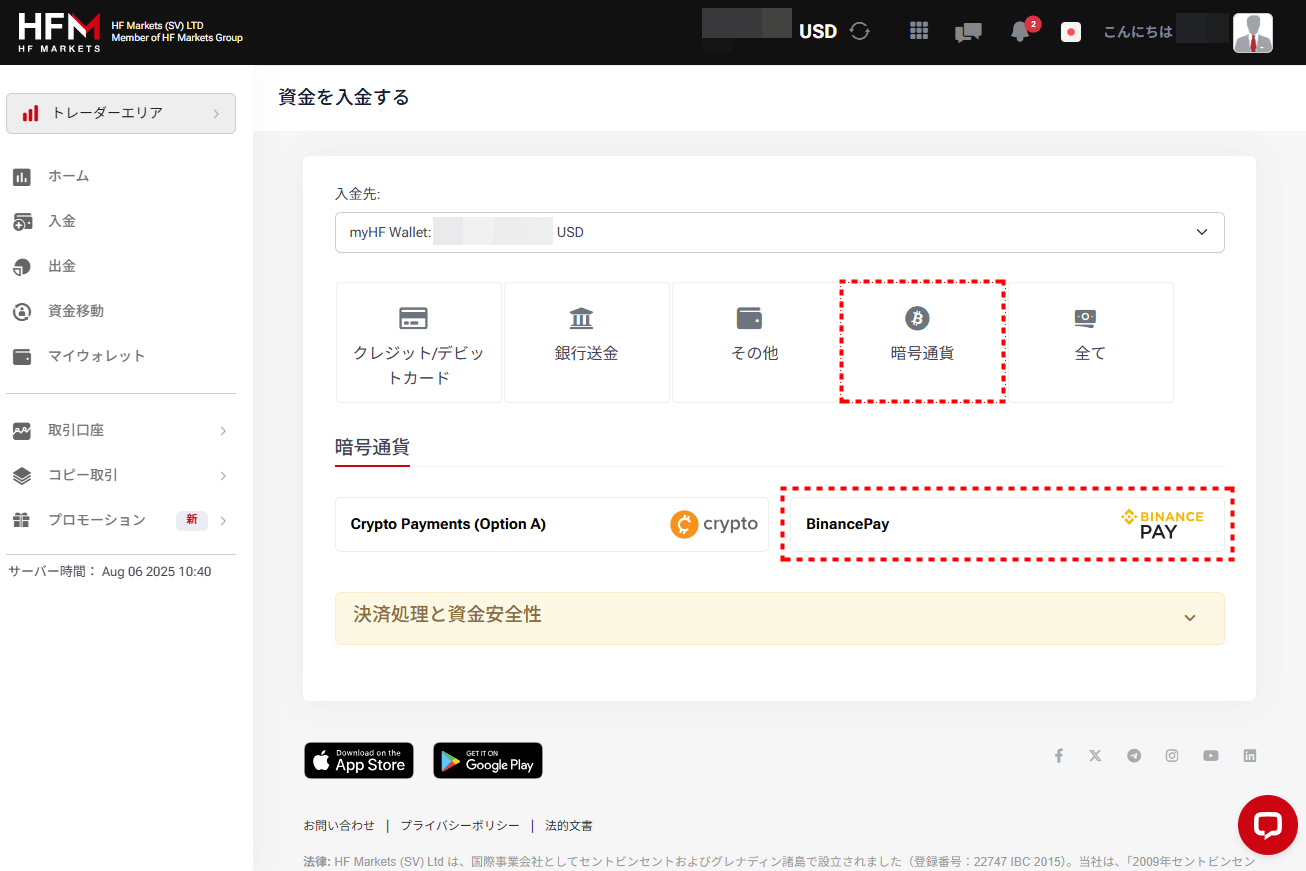1306x871 pixels.
Task: Open the 入金先 myHF Wallet dropdown
Action: coord(780,232)
